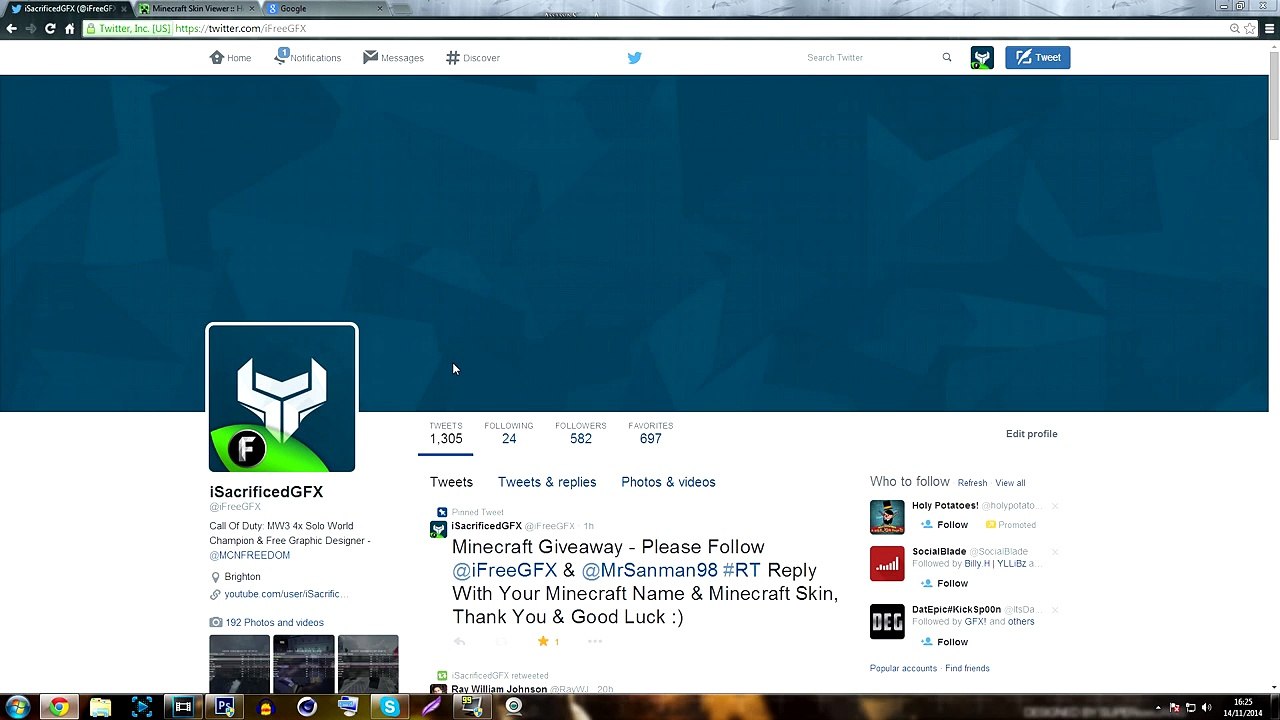
Task: Compose a new Tweet with Tweet button
Action: click(x=1038, y=58)
